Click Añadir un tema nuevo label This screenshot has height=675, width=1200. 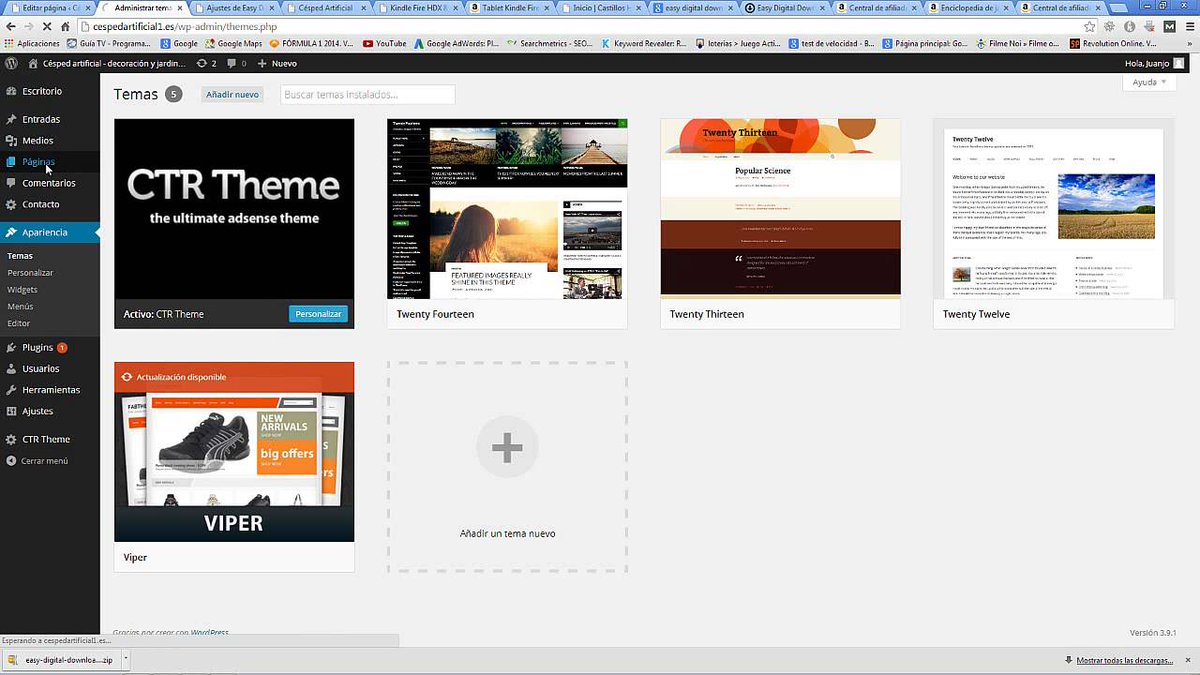507,534
